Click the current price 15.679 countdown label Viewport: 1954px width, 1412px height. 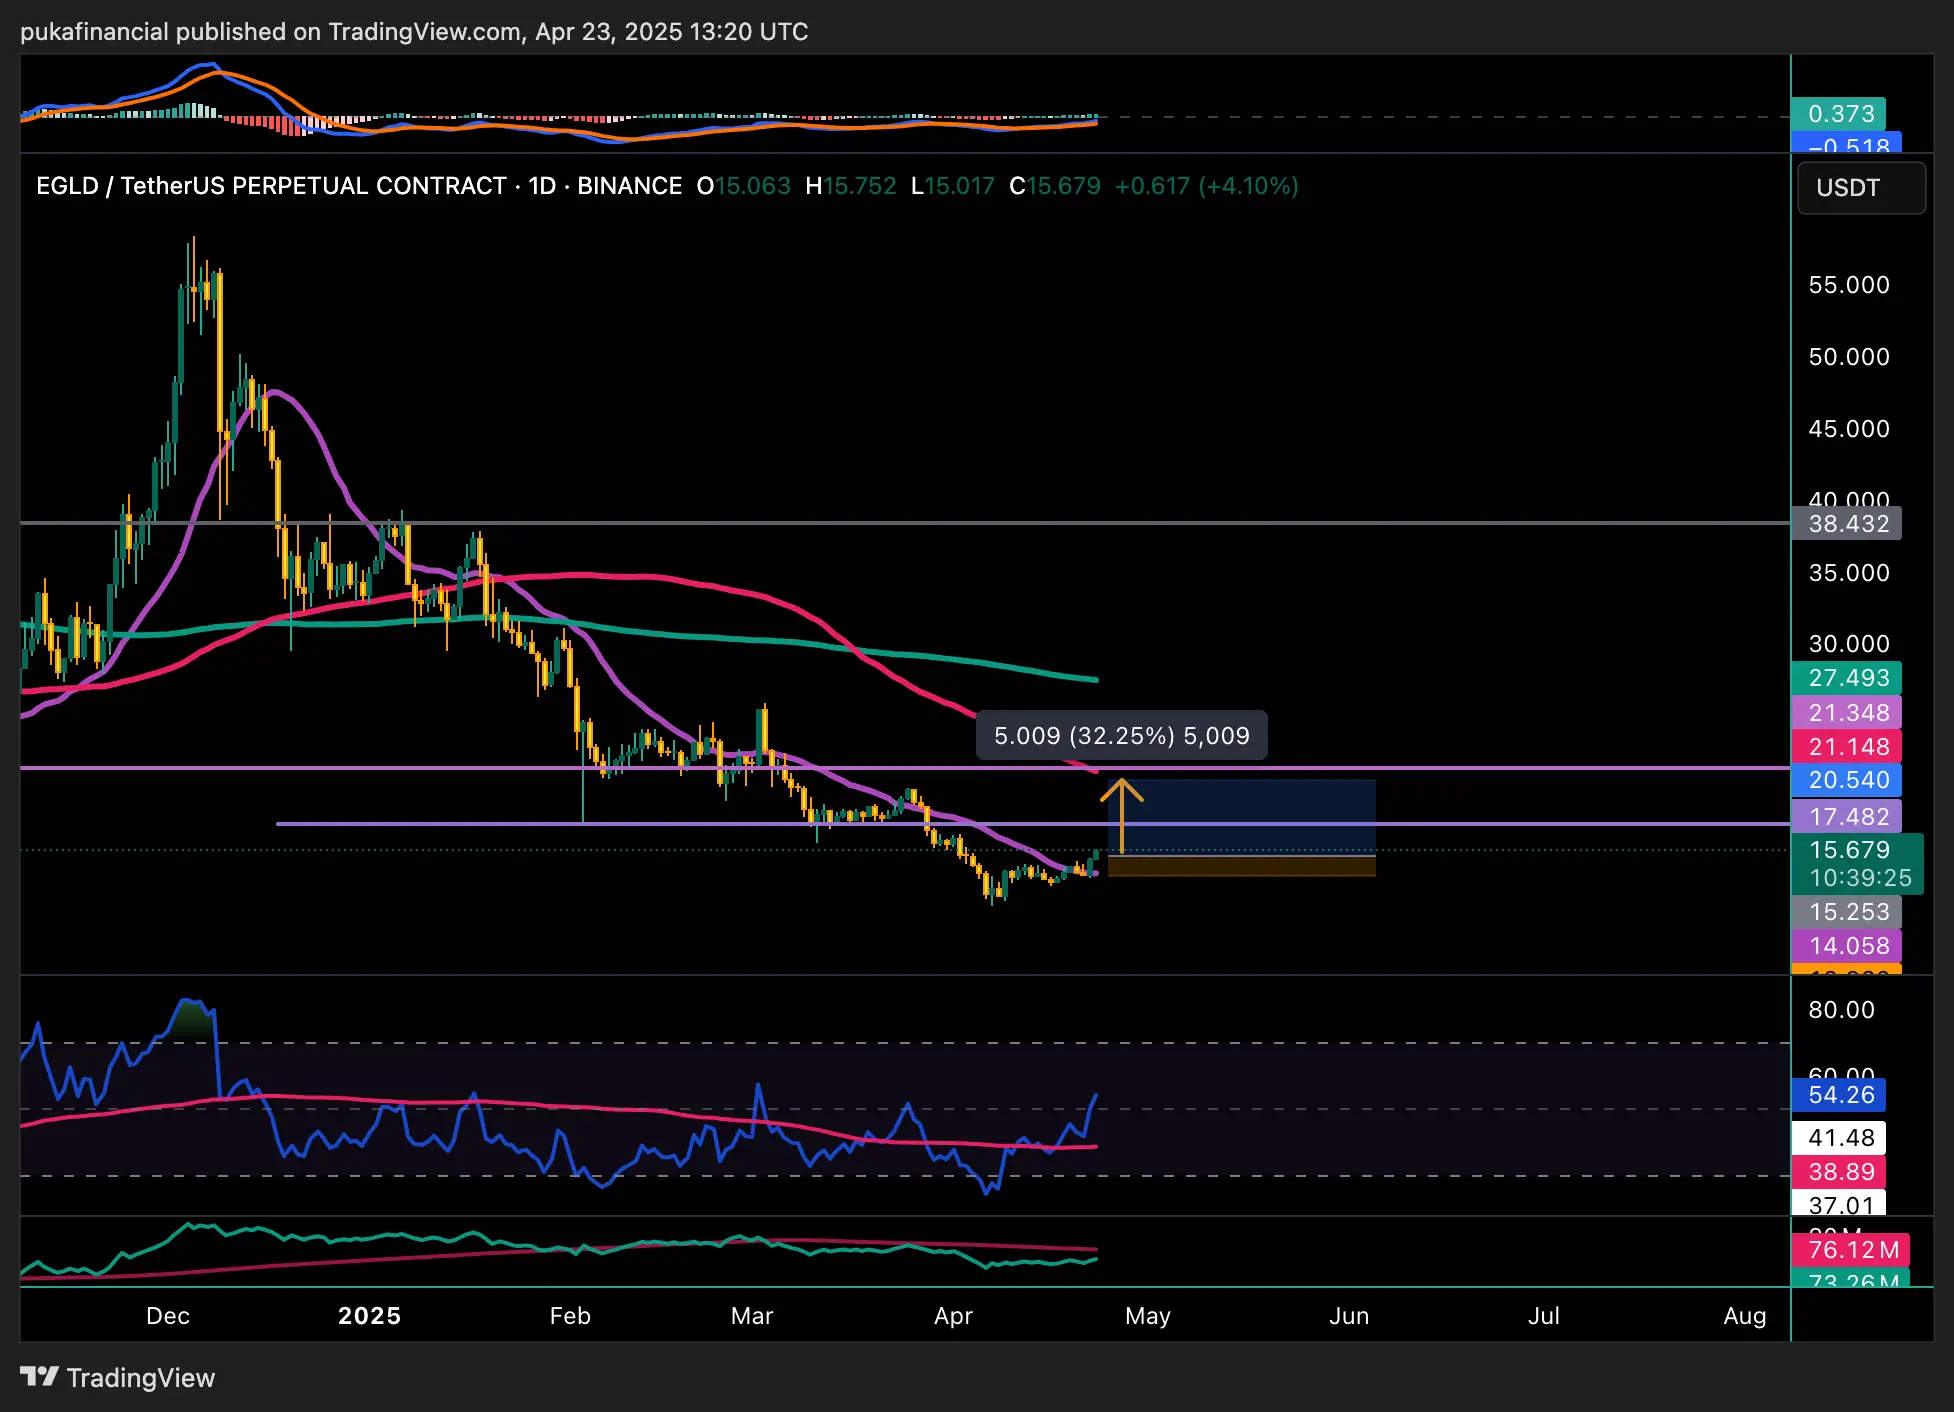[1857, 864]
